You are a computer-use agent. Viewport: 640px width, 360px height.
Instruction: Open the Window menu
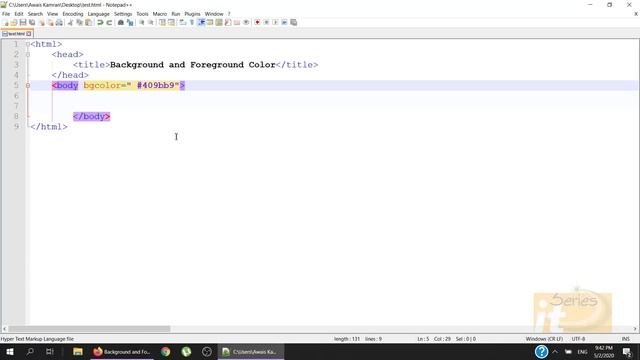(x=214, y=14)
